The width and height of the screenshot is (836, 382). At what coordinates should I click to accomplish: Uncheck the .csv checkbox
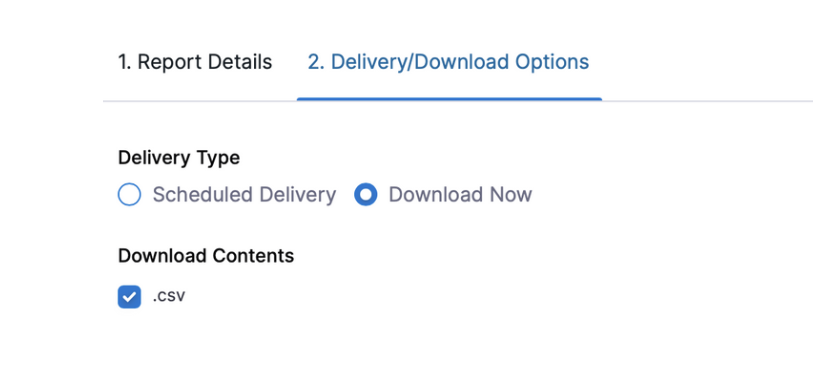(130, 297)
